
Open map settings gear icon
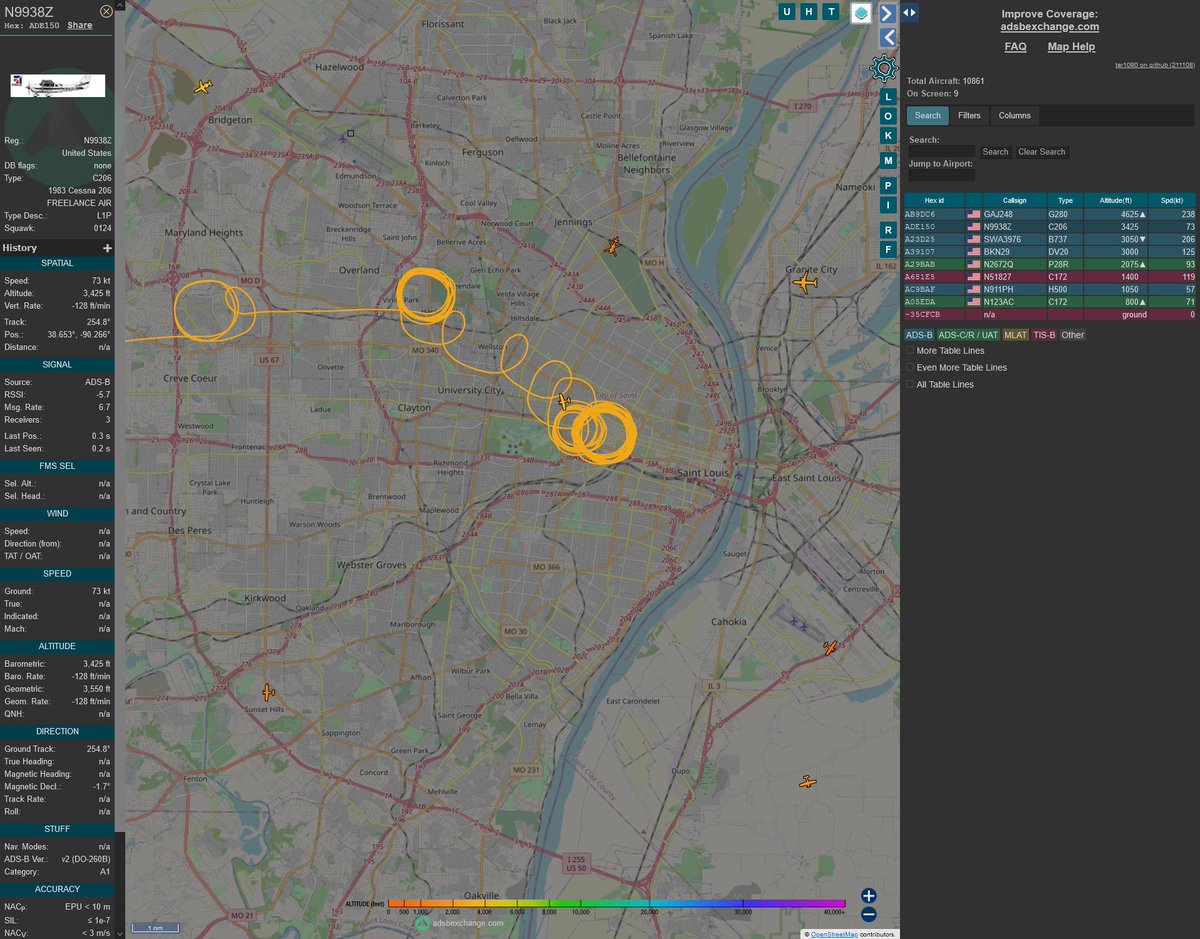point(884,68)
